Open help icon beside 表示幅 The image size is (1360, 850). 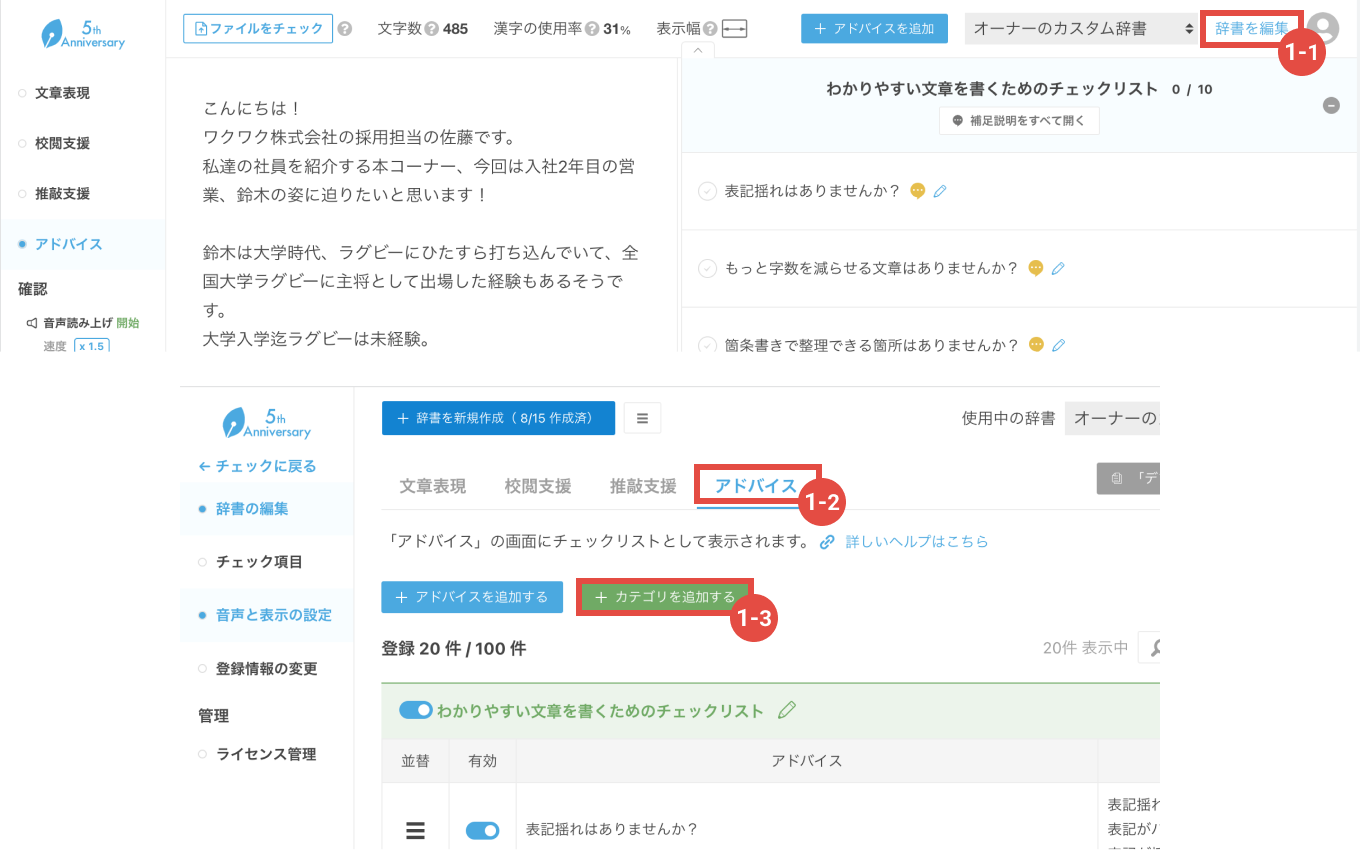coord(709,29)
